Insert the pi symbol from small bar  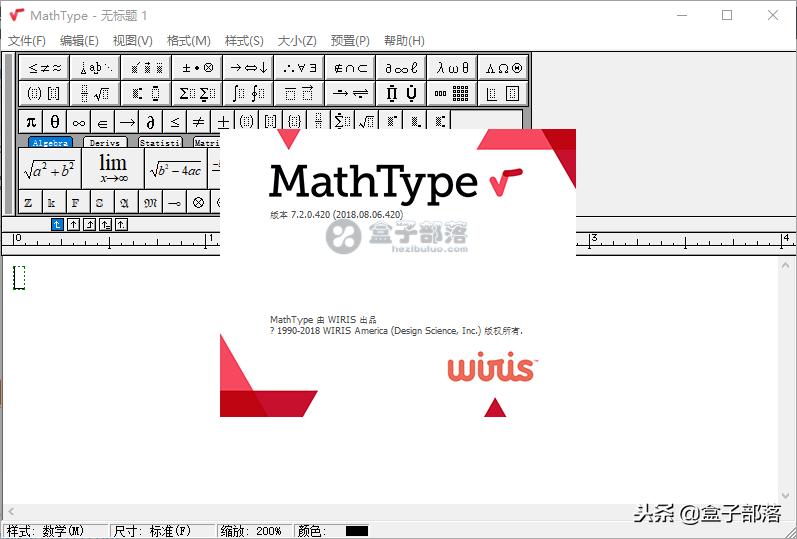pos(30,122)
